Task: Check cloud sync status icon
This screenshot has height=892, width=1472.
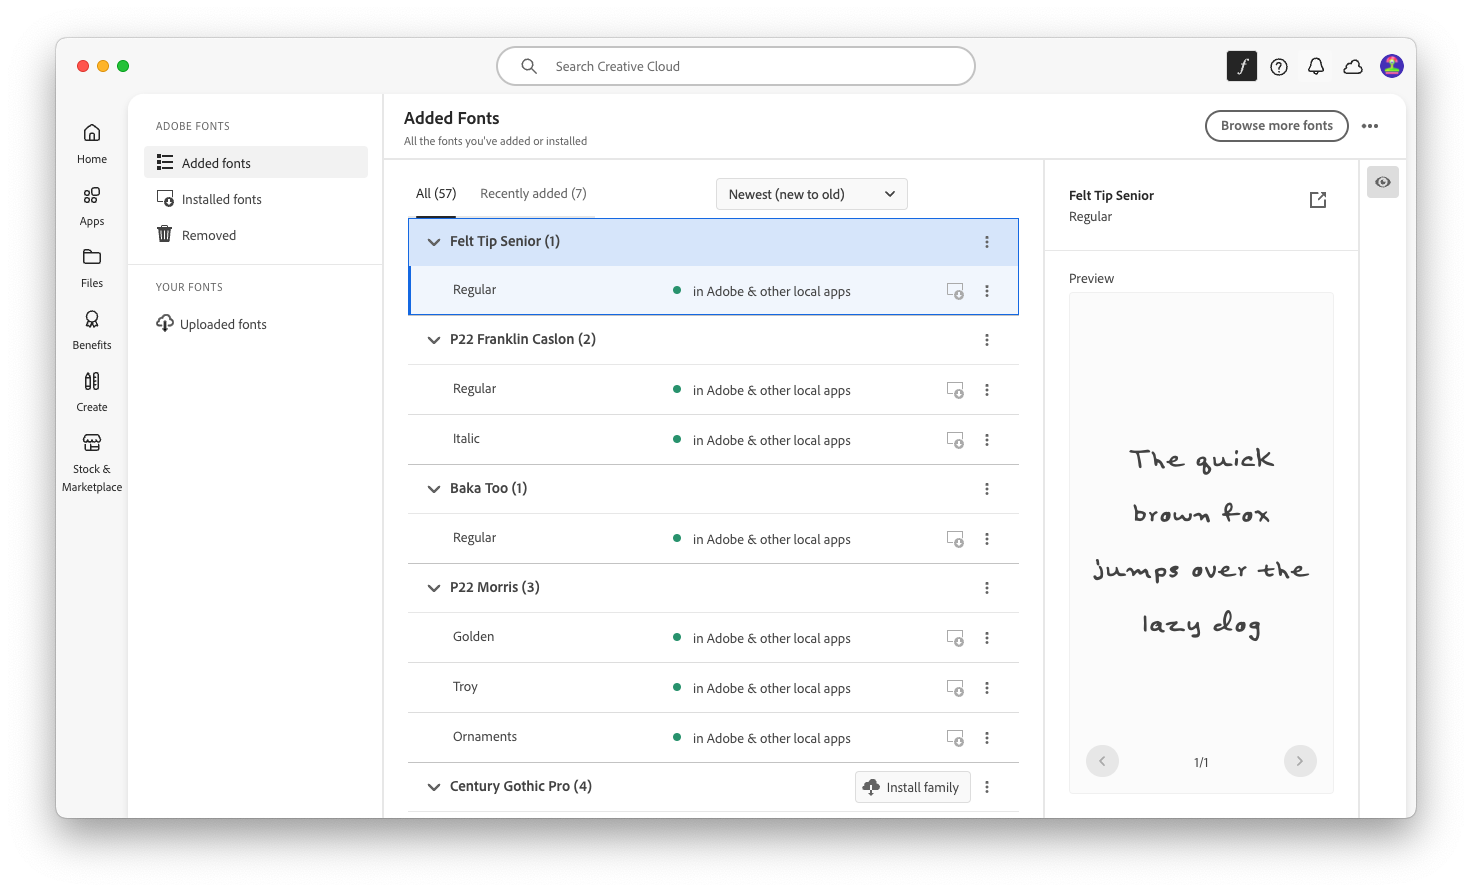Action: click(x=1353, y=67)
